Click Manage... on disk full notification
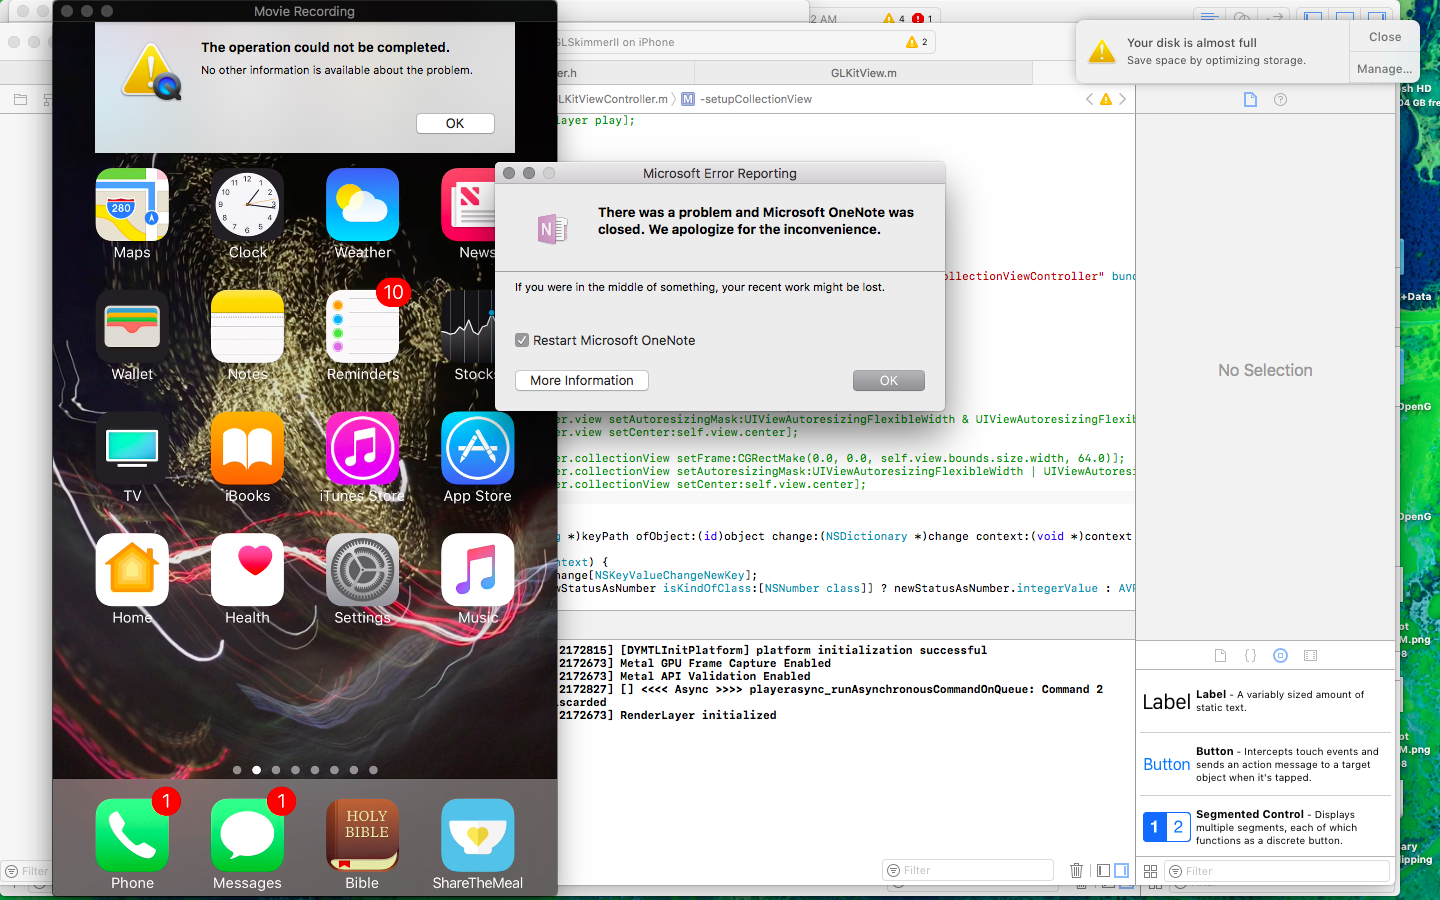 tap(1385, 69)
